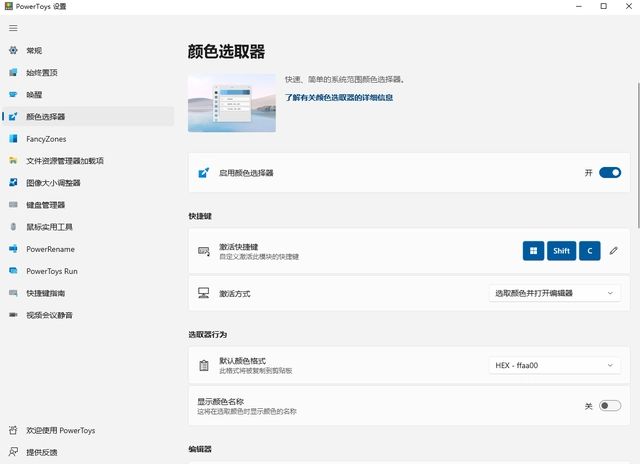Viewport: 640px width, 464px height.
Task: Click the 始终置顶 icon in sidebar
Action: point(13,72)
